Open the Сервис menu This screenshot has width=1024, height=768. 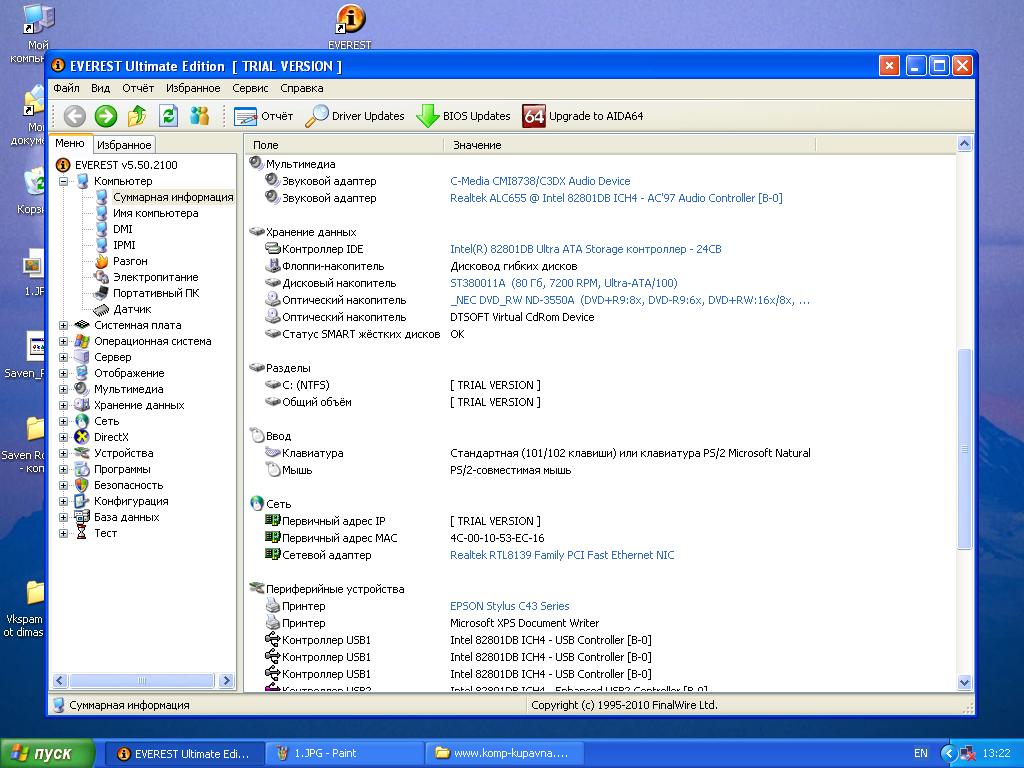click(x=250, y=88)
